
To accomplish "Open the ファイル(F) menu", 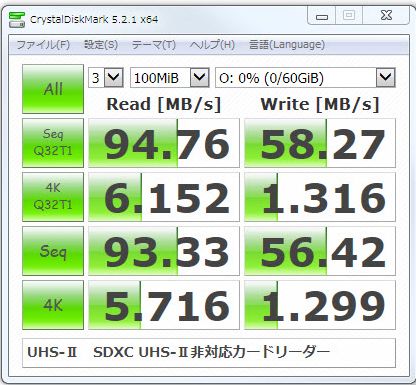I will 43,45.
